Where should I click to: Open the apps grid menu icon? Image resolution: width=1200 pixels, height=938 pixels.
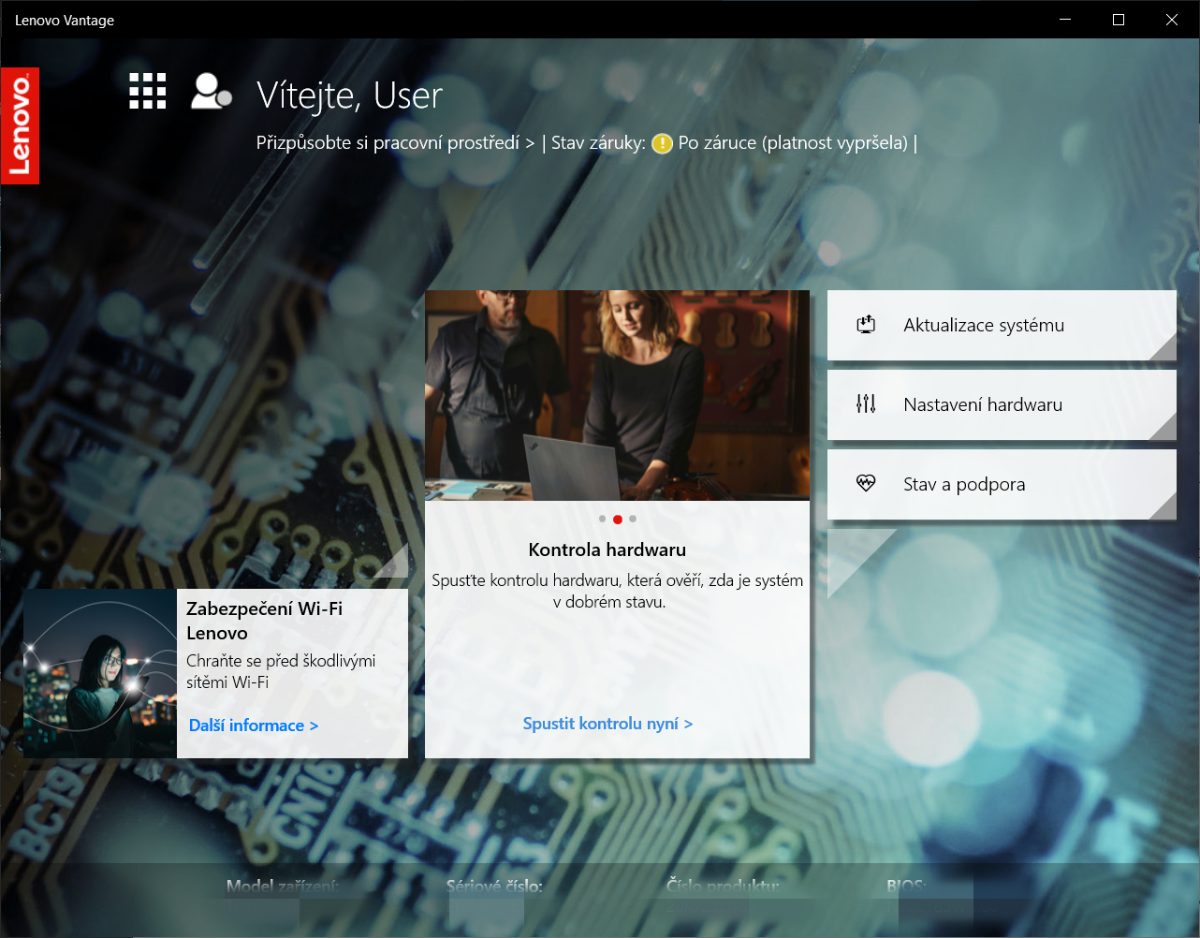147,91
